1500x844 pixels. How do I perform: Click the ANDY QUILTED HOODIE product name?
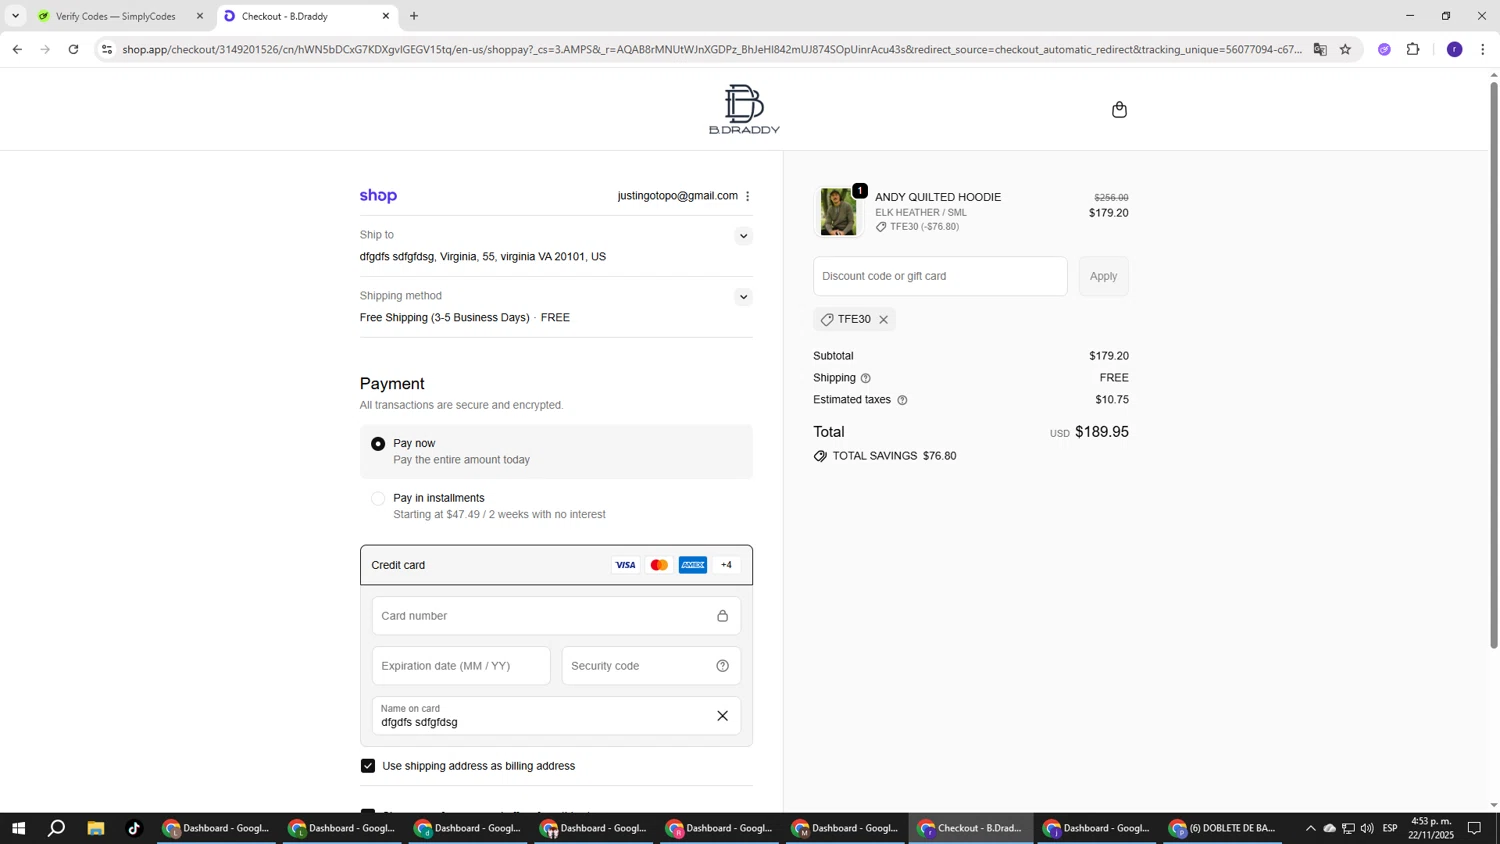pyautogui.click(x=938, y=197)
